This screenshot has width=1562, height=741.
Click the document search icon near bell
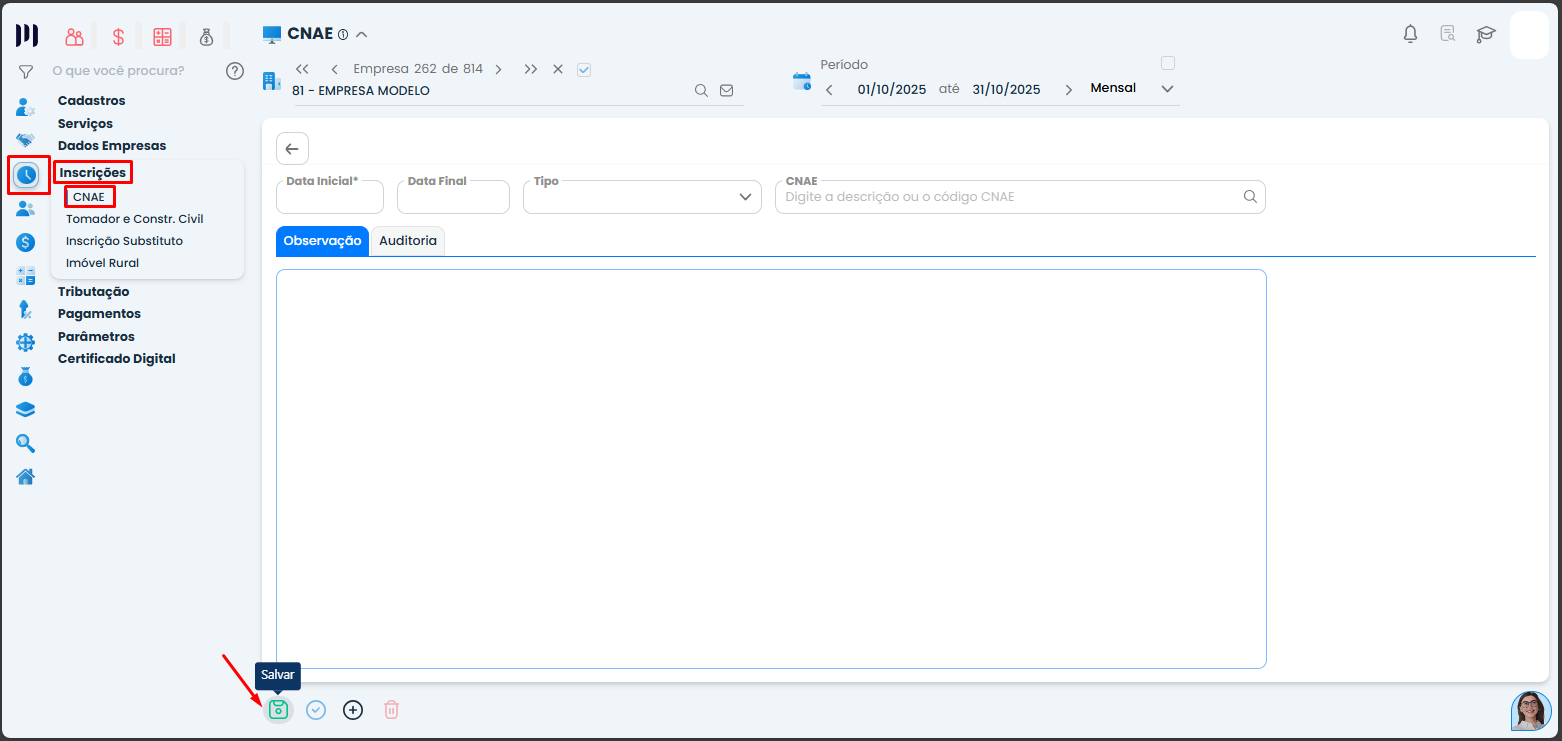[x=1448, y=34]
